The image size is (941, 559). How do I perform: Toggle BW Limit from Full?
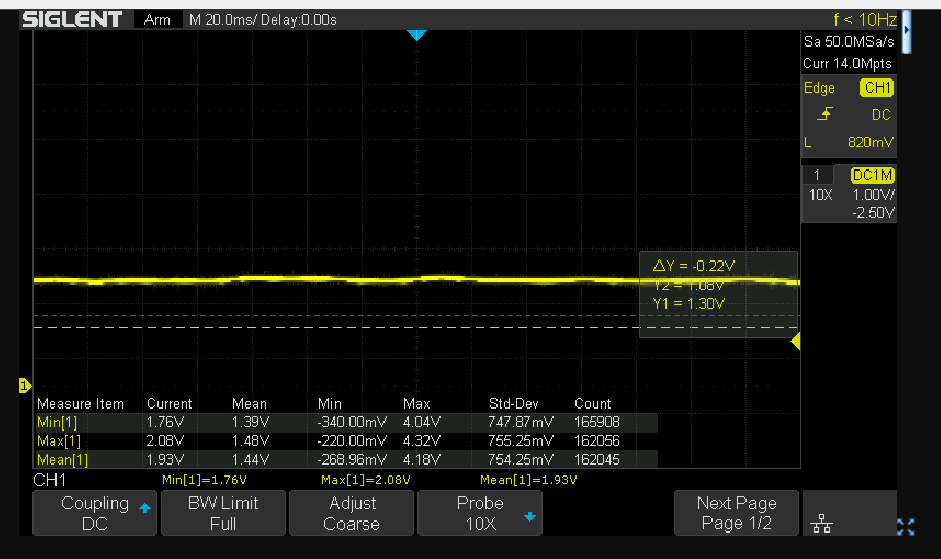(x=223, y=514)
